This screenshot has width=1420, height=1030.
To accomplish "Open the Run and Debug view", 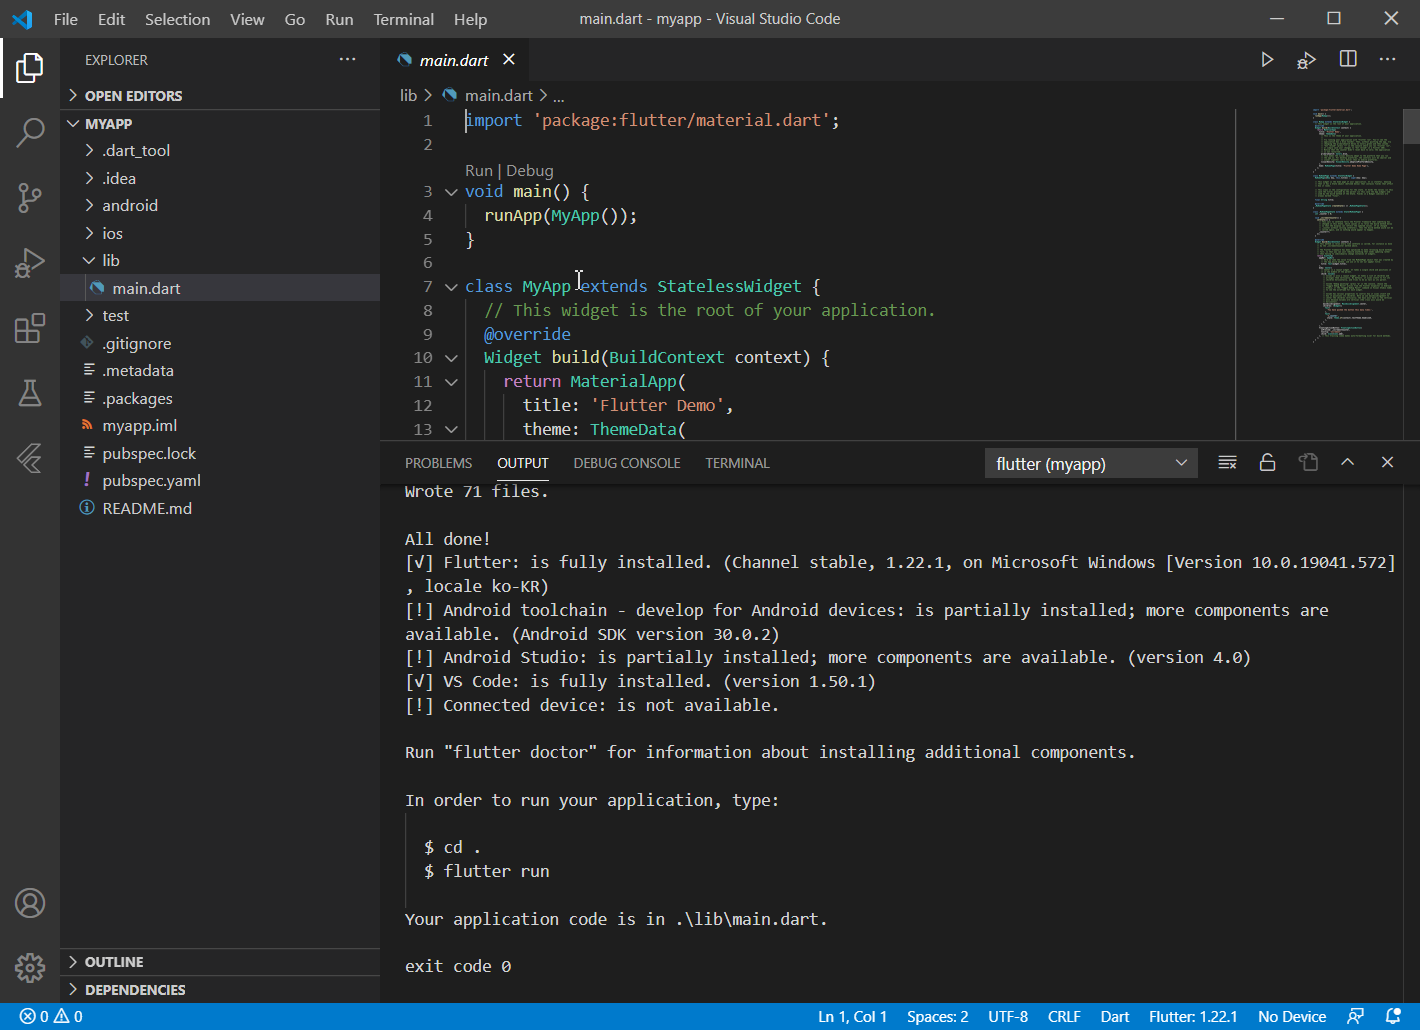I will (30, 263).
